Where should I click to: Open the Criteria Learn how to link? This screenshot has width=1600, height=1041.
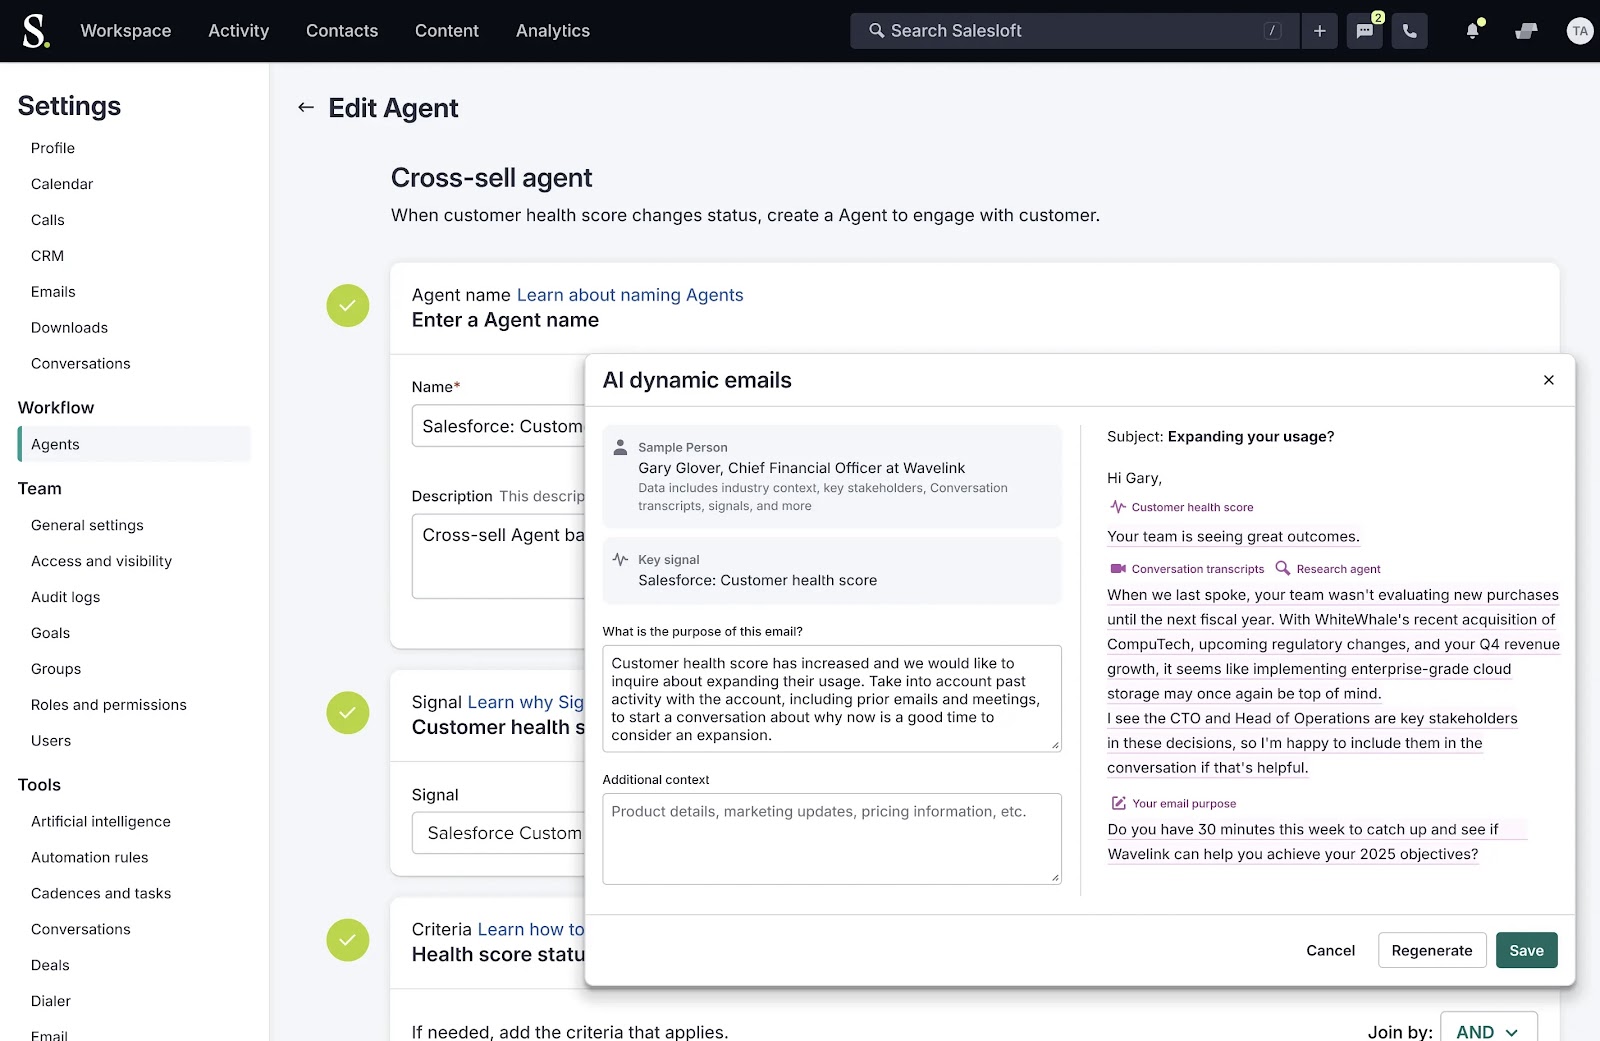coord(531,929)
